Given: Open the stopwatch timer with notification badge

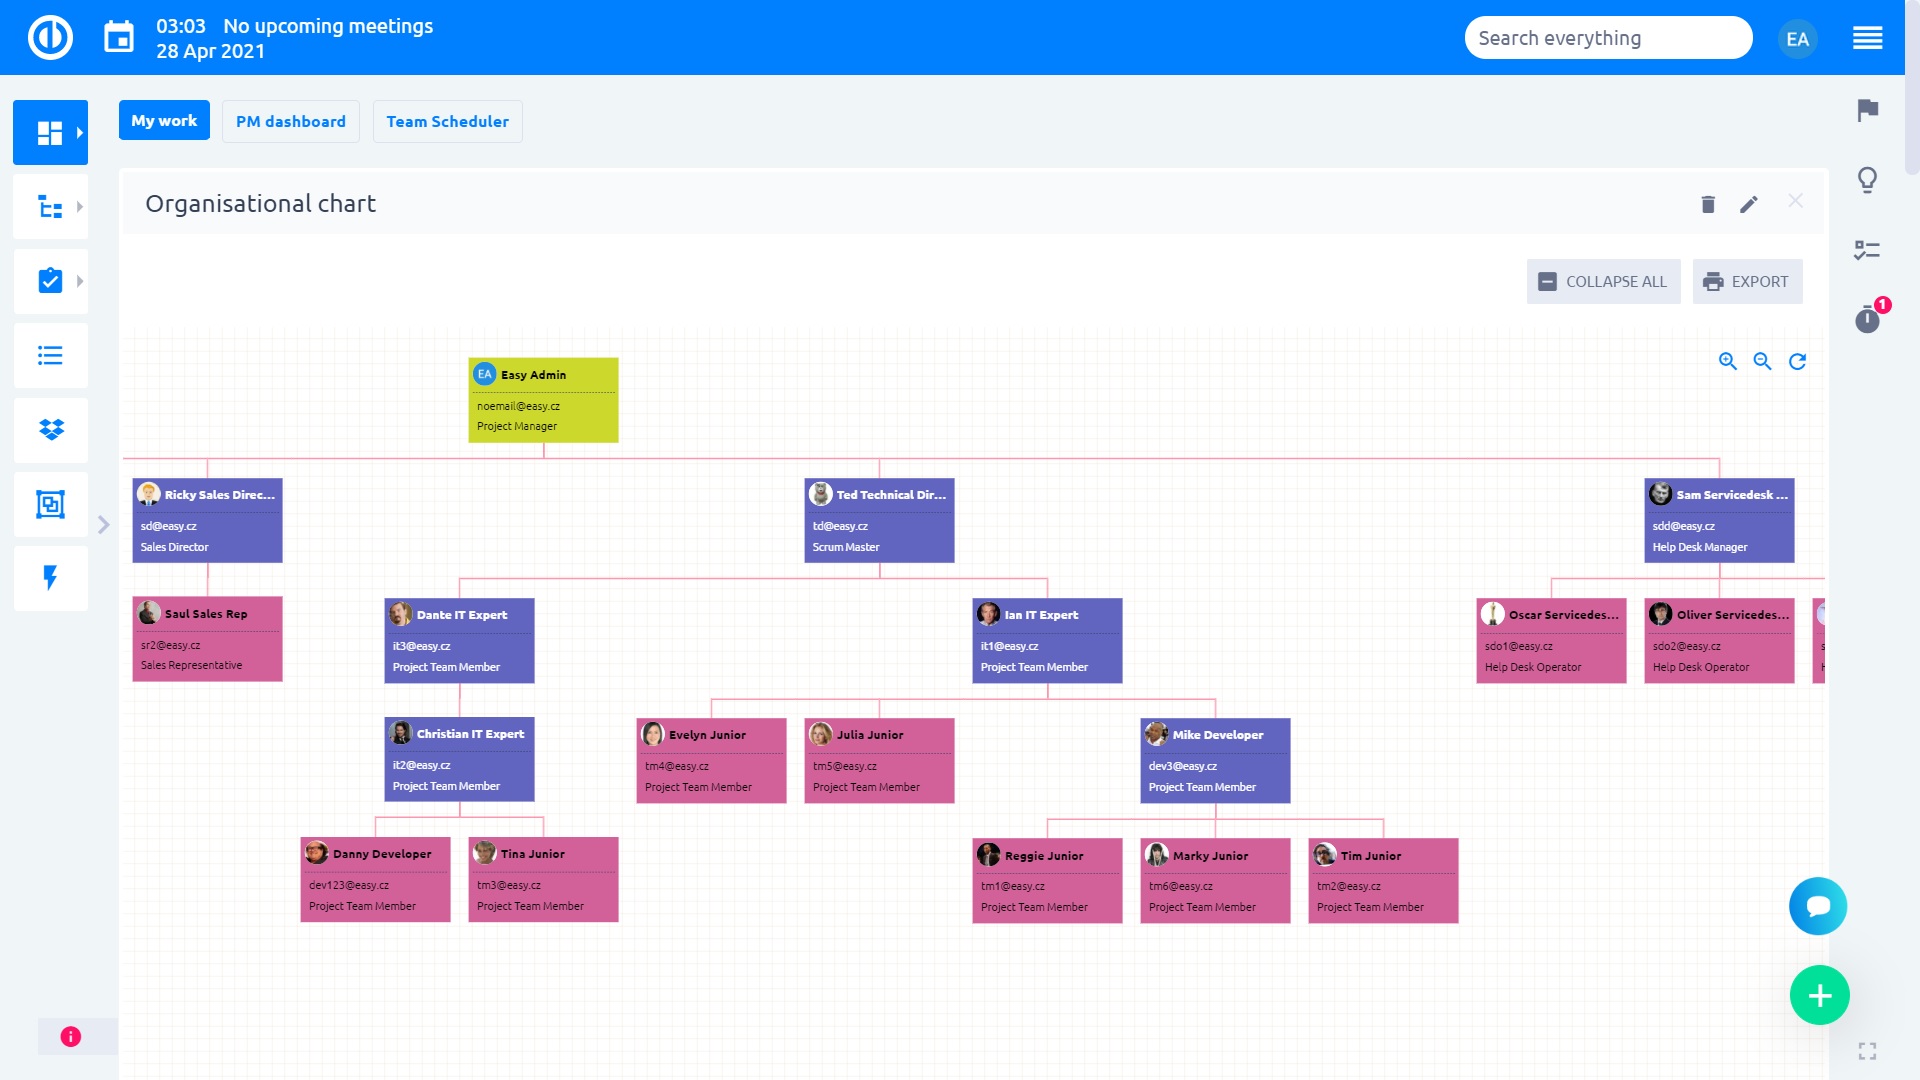Looking at the screenshot, I should click(x=1867, y=319).
